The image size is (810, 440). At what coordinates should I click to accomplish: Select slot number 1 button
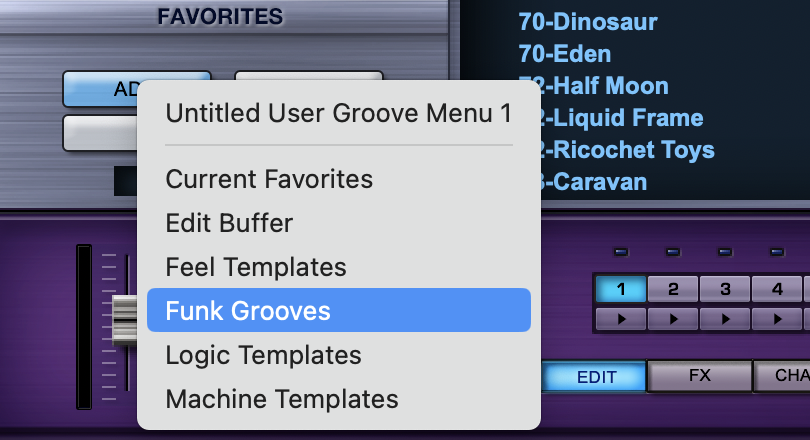[620, 290]
